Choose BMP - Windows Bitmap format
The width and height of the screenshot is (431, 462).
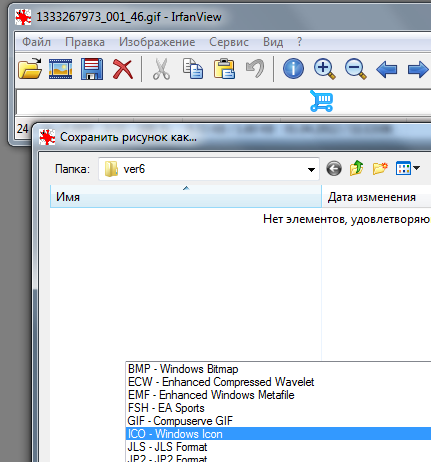(x=278, y=369)
